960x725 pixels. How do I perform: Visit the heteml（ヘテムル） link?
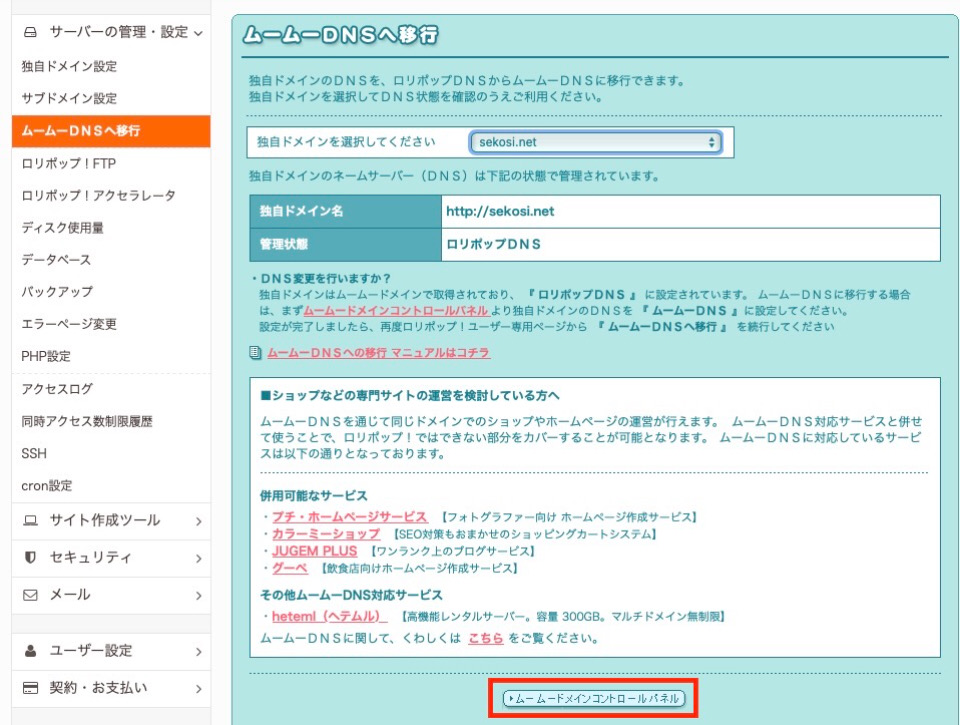(x=329, y=616)
